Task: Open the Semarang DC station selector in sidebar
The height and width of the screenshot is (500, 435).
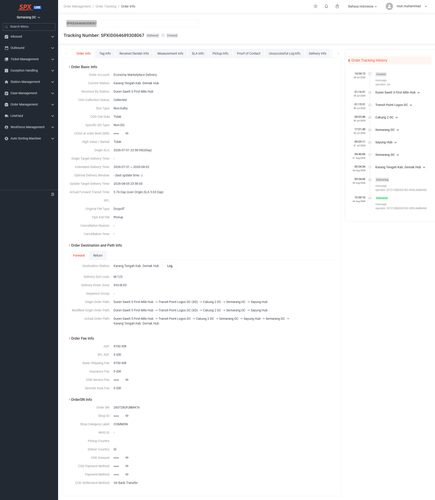Action: 28,17
